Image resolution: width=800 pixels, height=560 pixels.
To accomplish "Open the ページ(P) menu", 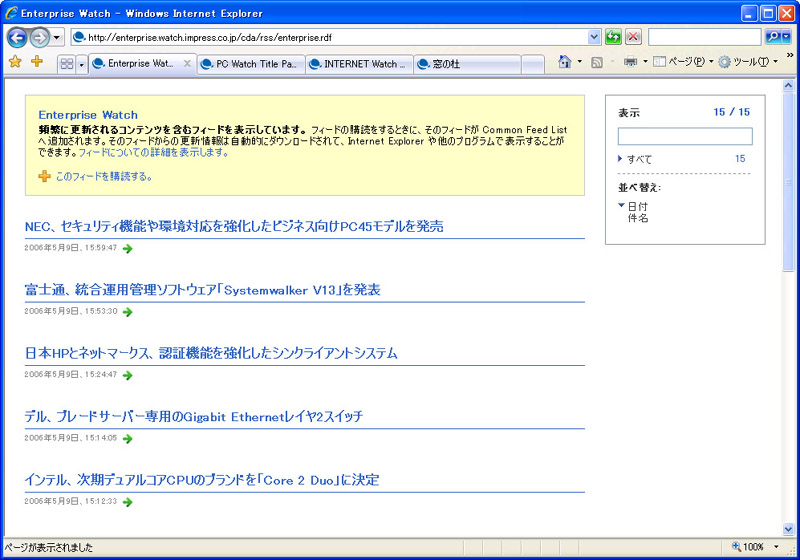I will (x=683, y=62).
